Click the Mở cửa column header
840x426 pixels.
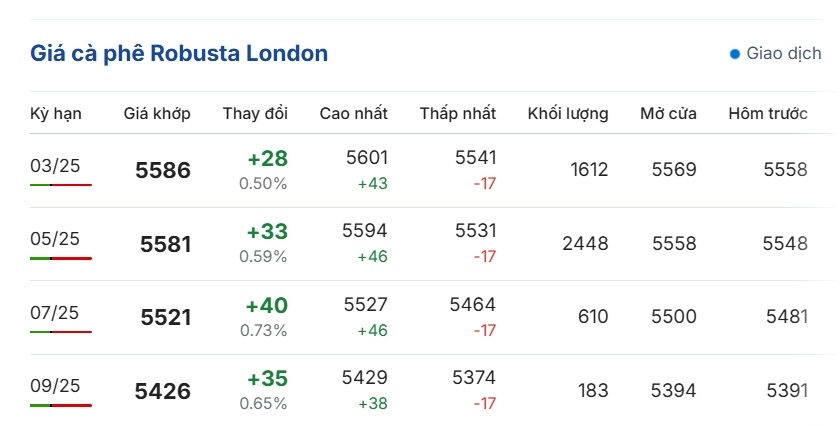point(669,113)
